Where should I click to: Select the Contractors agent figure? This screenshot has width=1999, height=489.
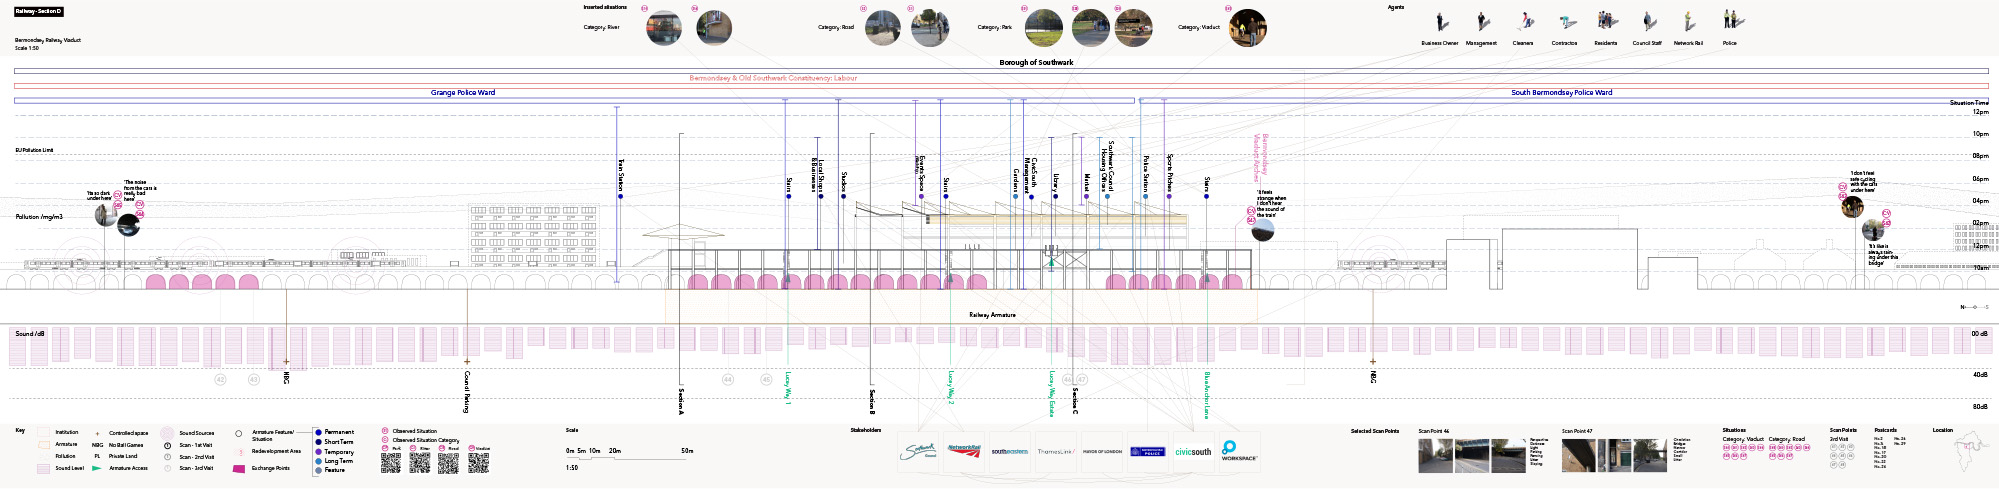[1566, 23]
